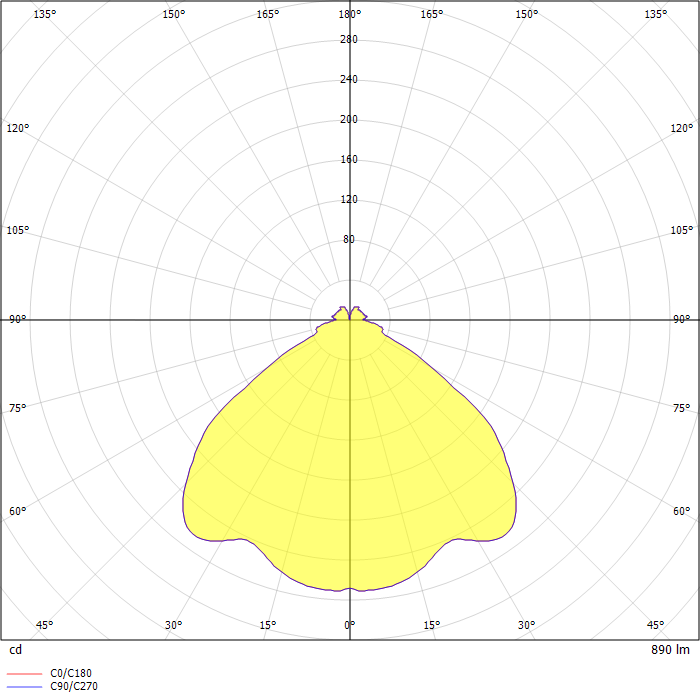Screen dimensions: 700x700
Task: Click the 890 lm luminous flux value
Action: click(670, 650)
